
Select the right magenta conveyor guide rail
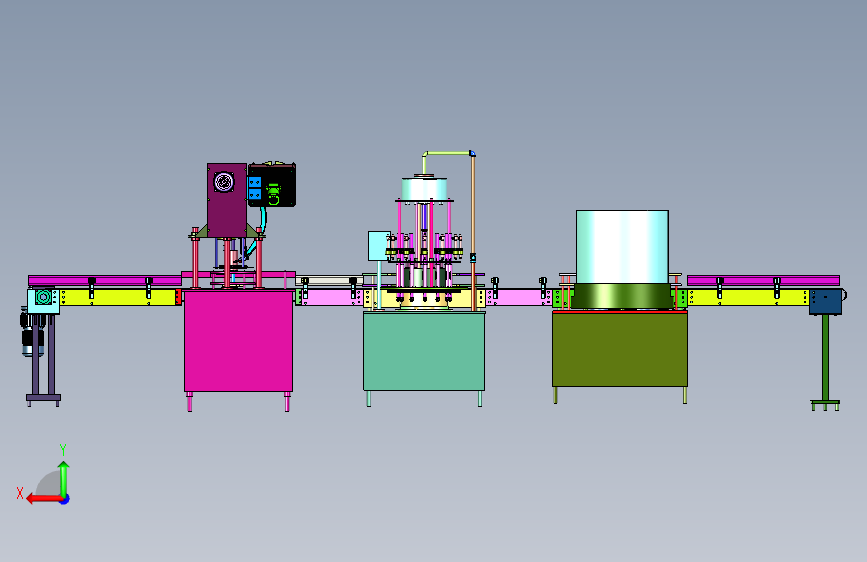click(x=763, y=280)
